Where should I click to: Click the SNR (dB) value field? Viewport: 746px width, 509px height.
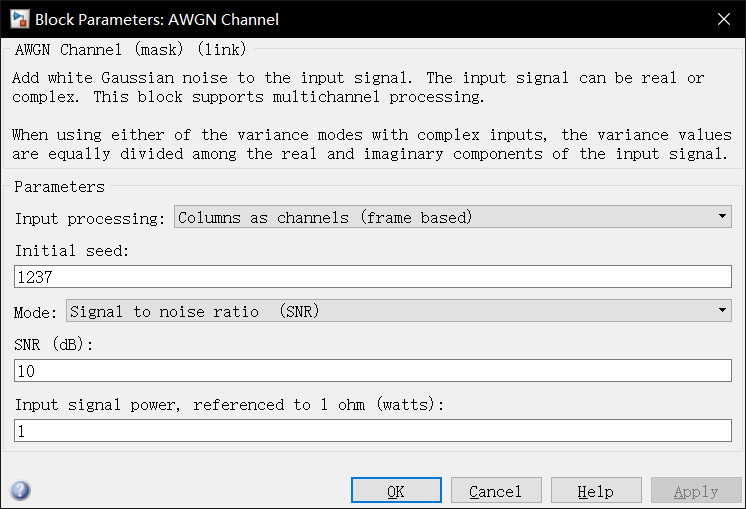[373, 371]
